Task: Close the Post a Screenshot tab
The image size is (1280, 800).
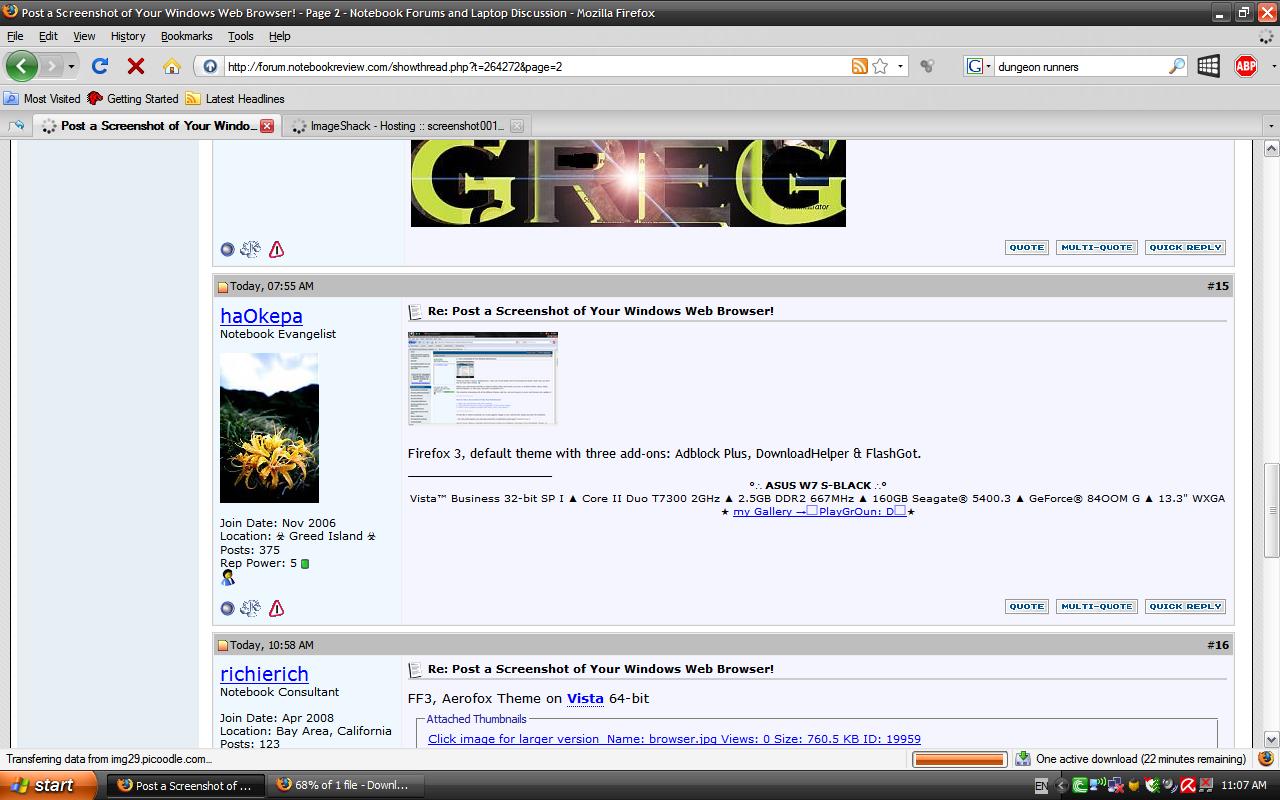Action: [x=267, y=126]
